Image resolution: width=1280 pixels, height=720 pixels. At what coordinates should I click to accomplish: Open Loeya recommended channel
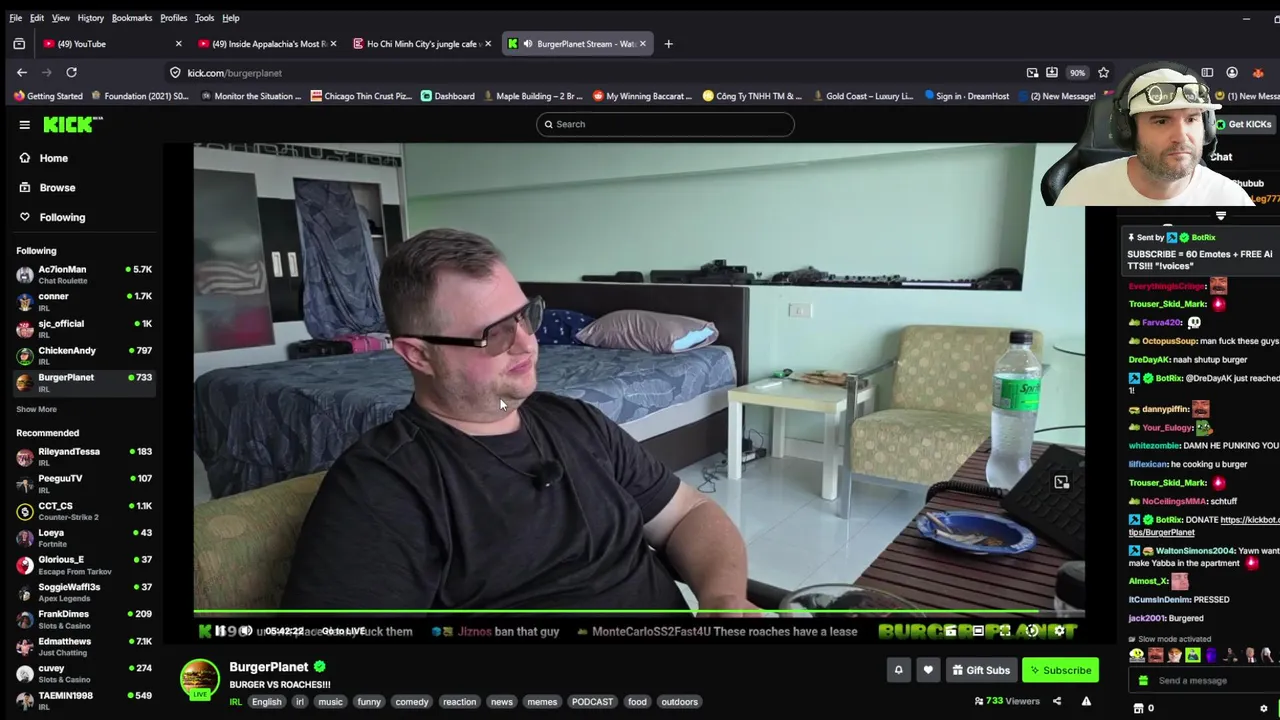[84, 538]
